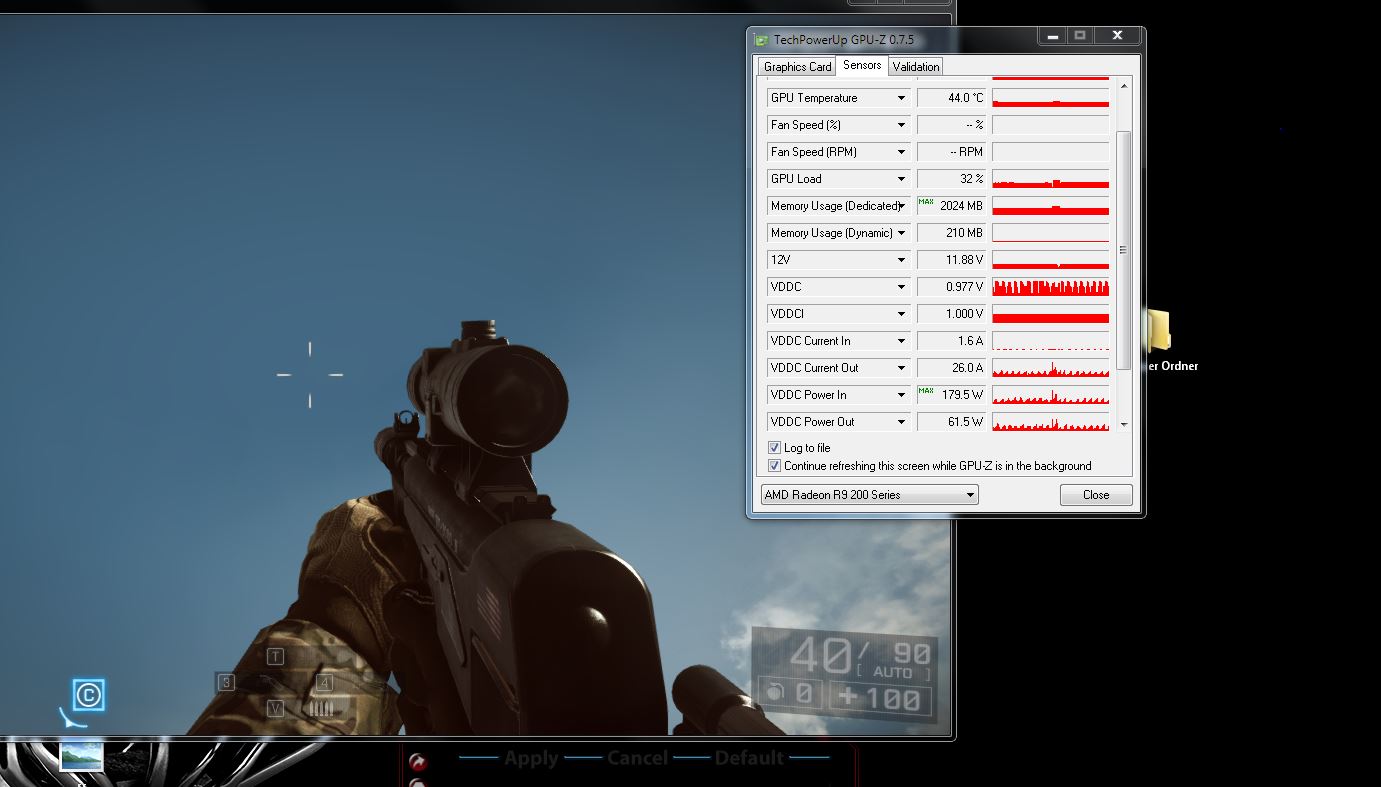The image size is (1381, 787).
Task: Switch to Graphics Card tab
Action: [797, 67]
